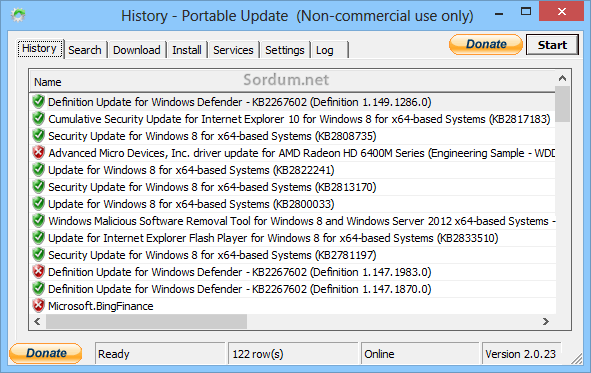
Task: Open the Download tab
Action: pyautogui.click(x=137, y=50)
